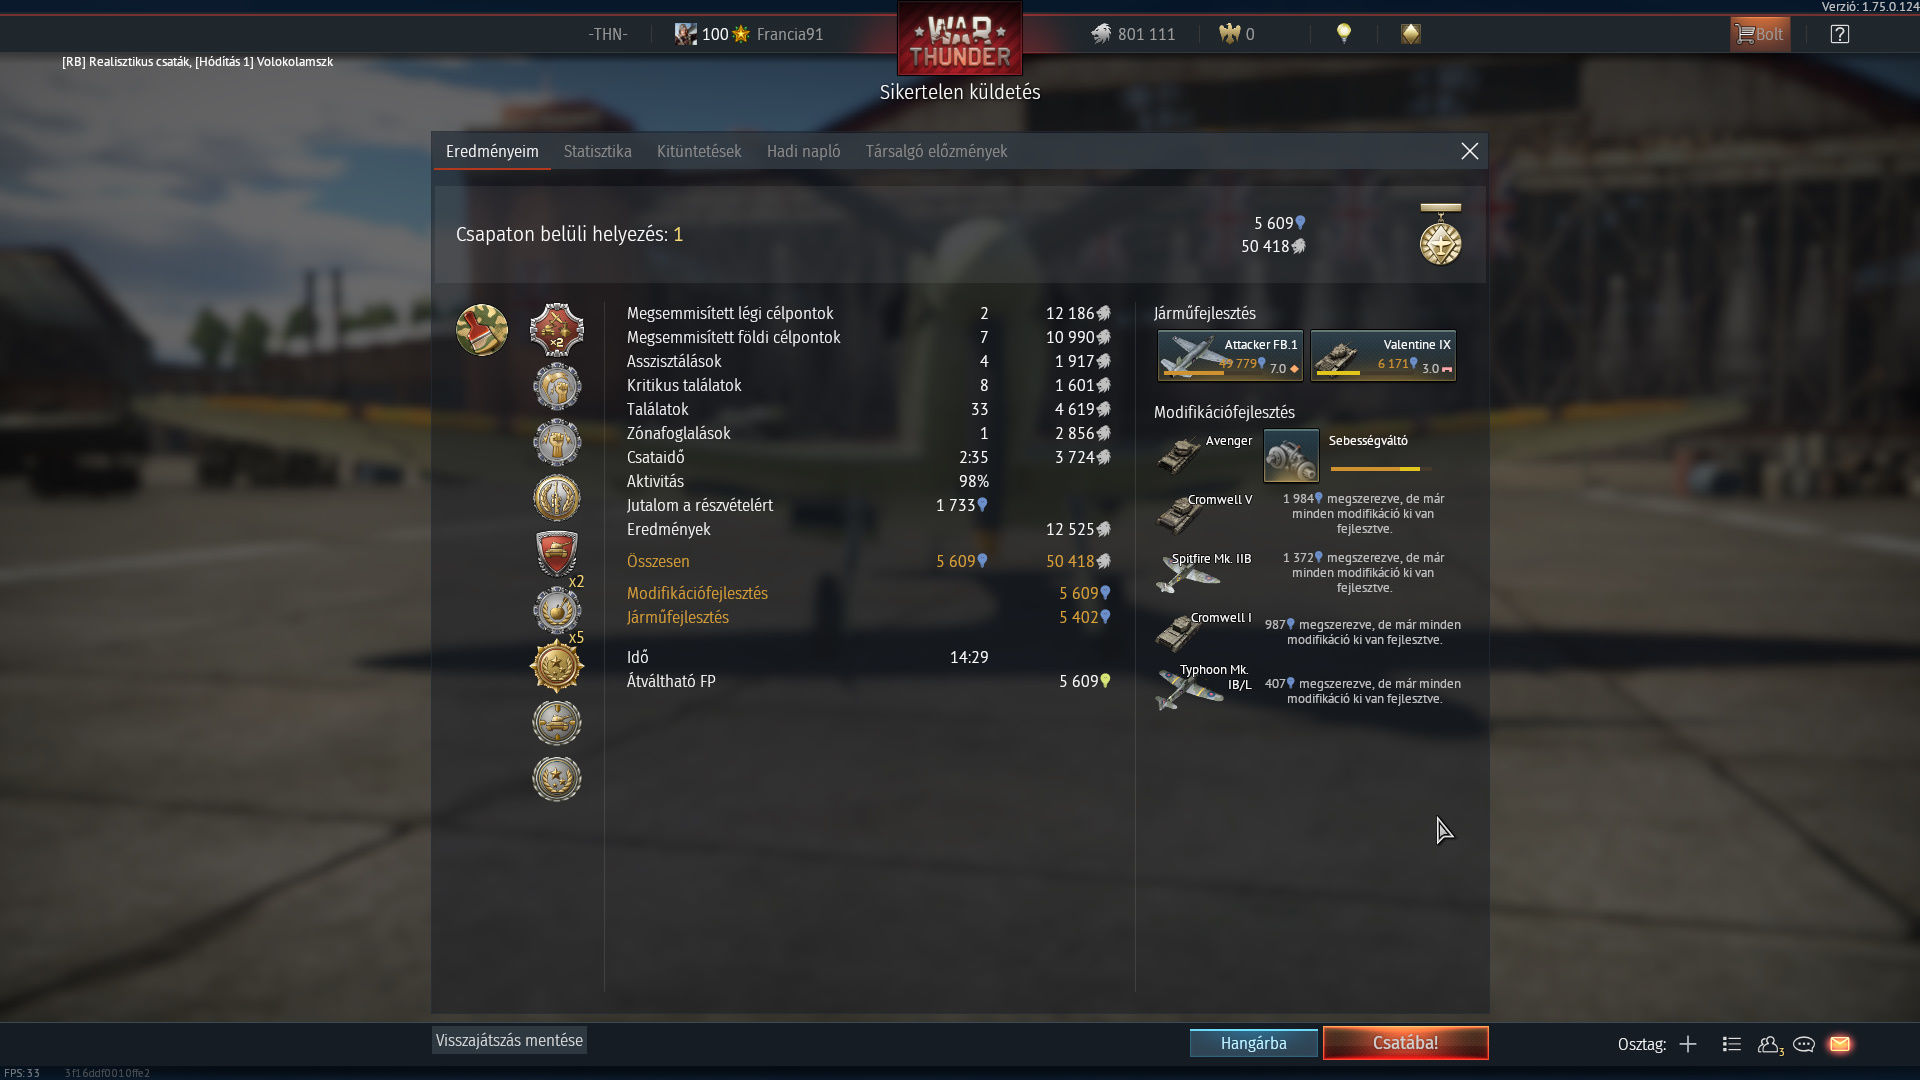1920x1080 pixels.
Task: Click the paint brush camouflage award badge
Action: click(482, 330)
